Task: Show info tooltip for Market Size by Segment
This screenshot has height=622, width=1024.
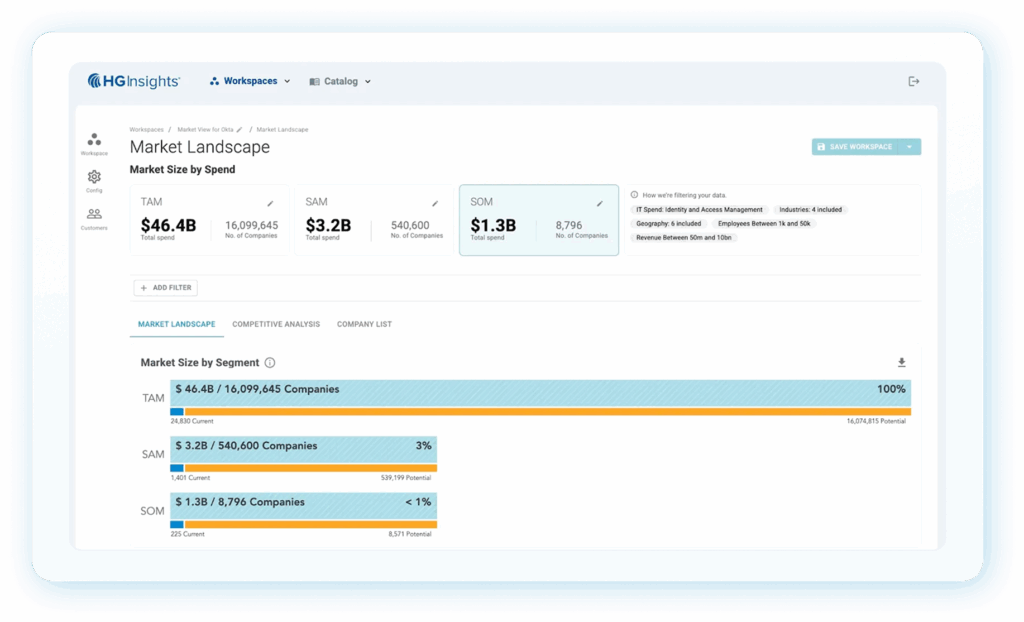Action: pyautogui.click(x=270, y=363)
